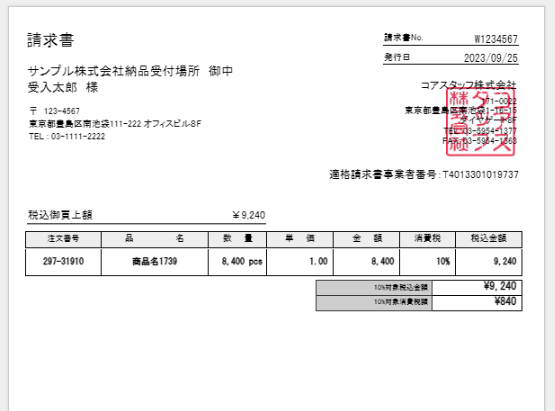This screenshot has width=555, height=411.
Task: Select recipient サンプル株式会社納品受付場所 御中
Action: click(130, 71)
